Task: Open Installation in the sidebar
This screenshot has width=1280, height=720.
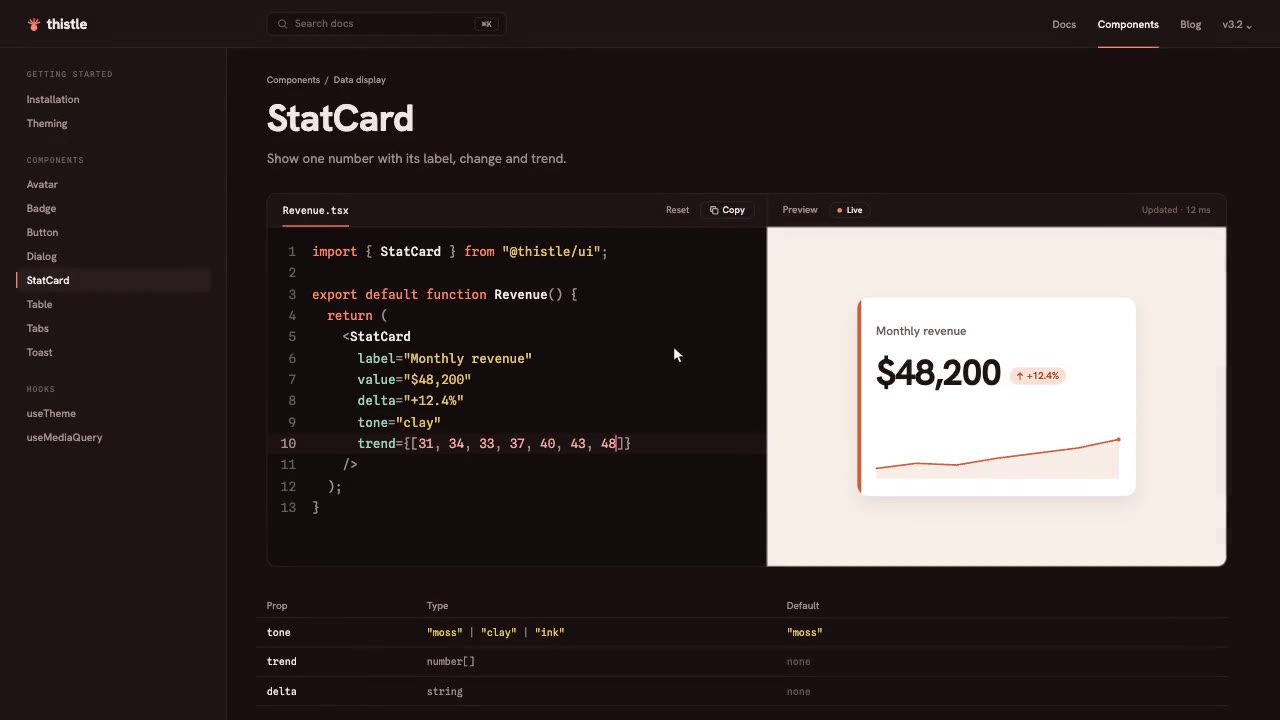Action: tap(53, 100)
